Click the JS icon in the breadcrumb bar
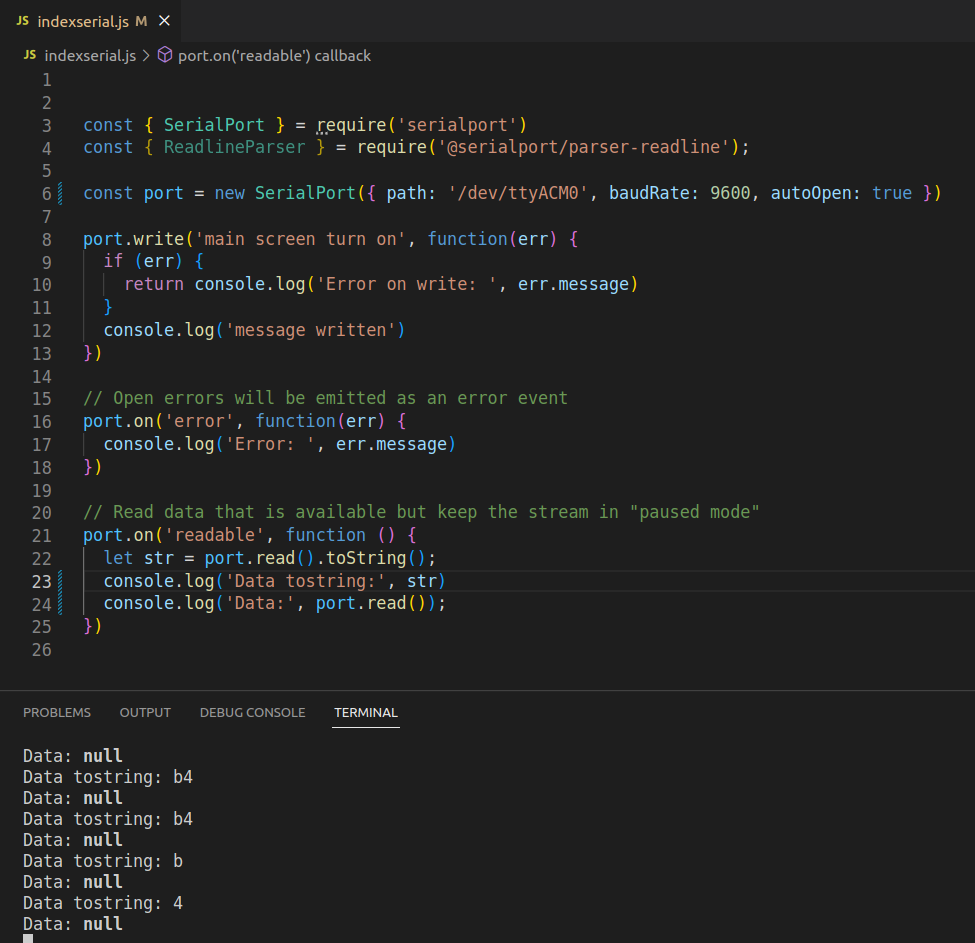Image resolution: width=975 pixels, height=943 pixels. pos(29,56)
